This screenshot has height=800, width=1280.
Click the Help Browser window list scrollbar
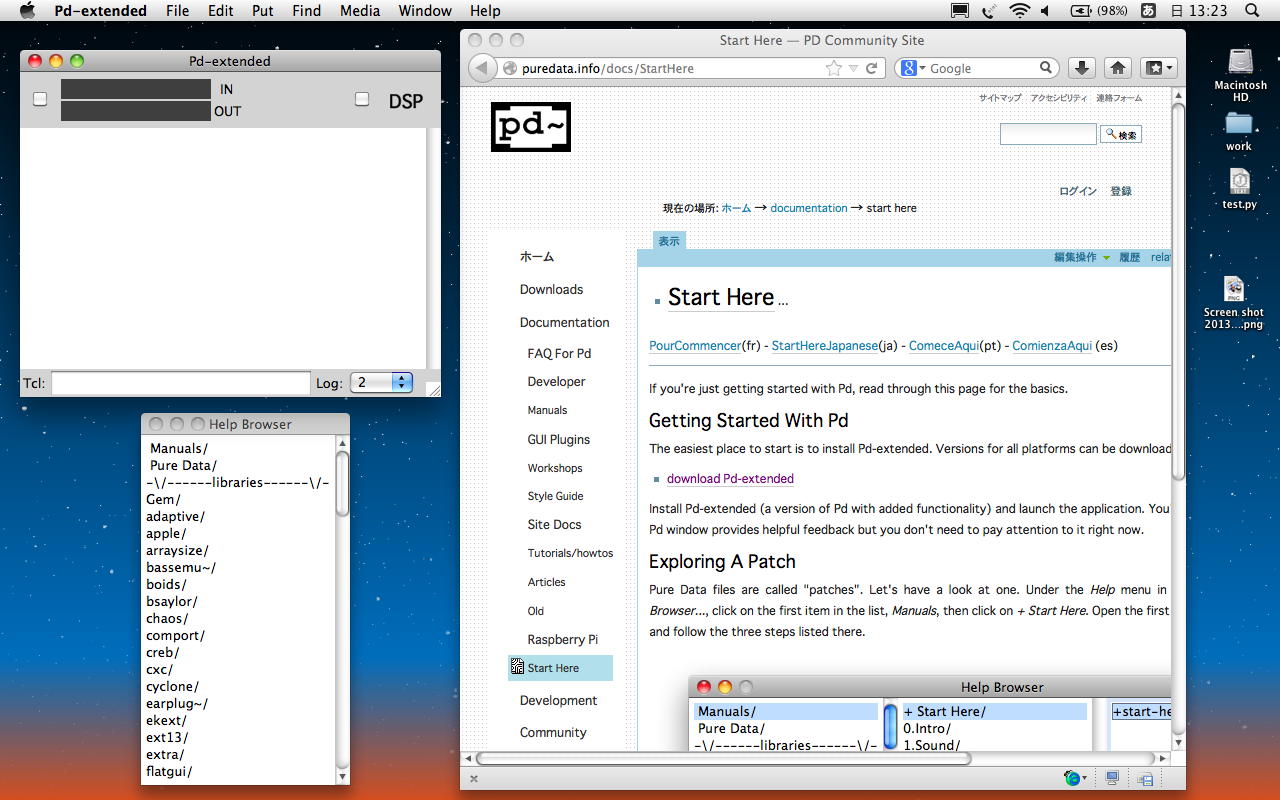(x=342, y=483)
